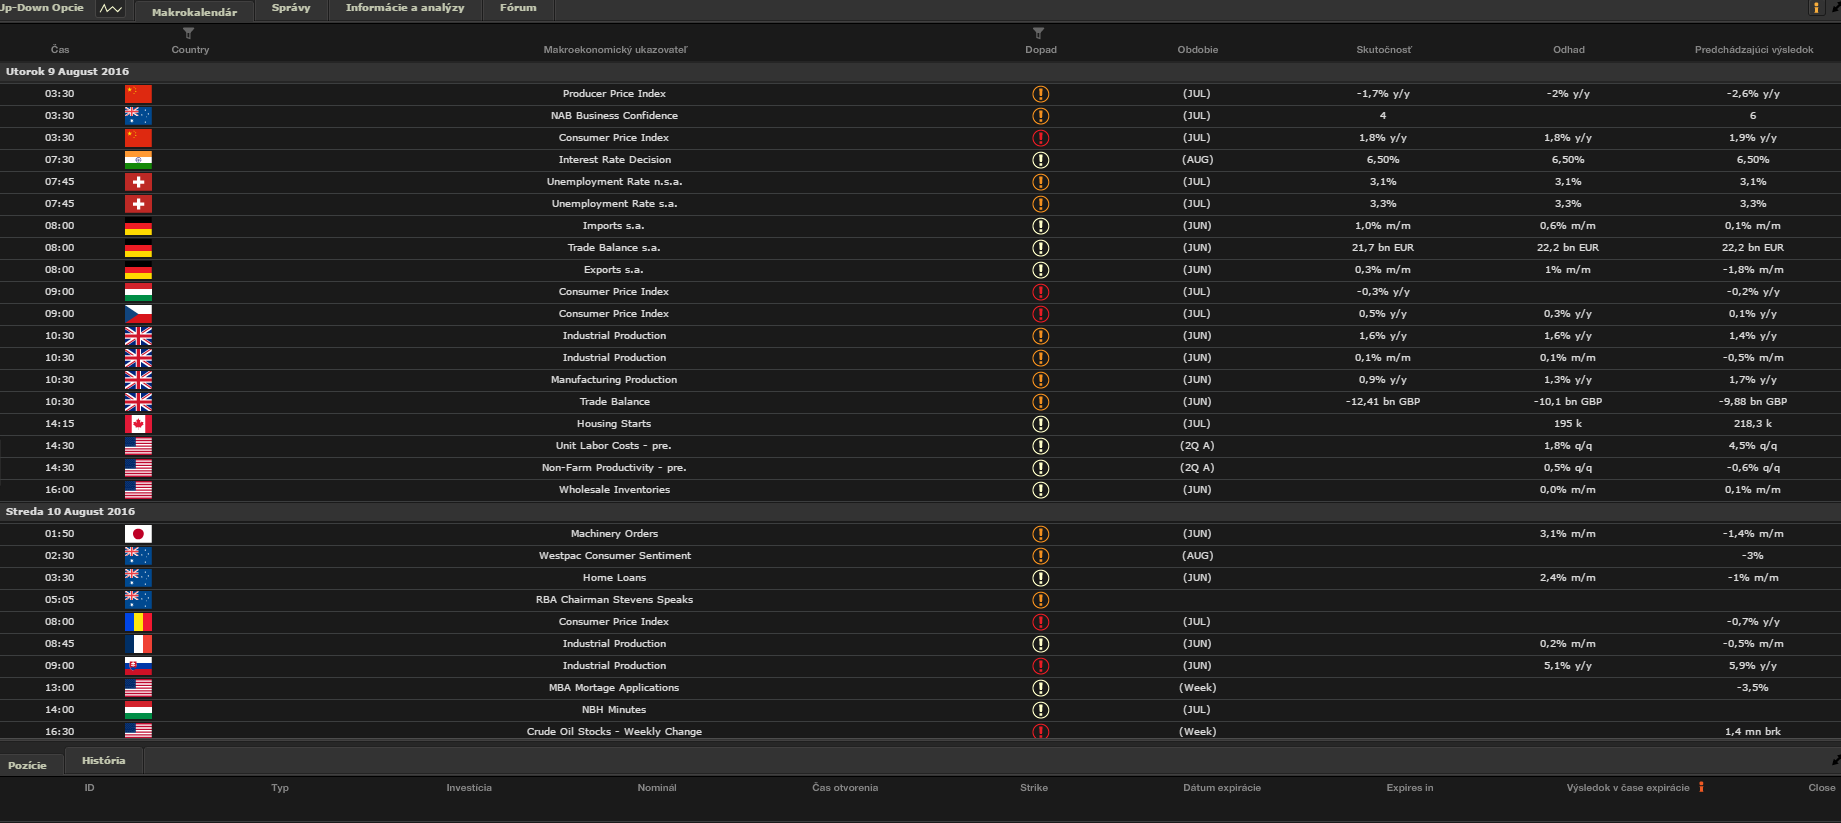Click Japan flag on Machinery Orders row
This screenshot has width=1841, height=823.
pos(138,534)
